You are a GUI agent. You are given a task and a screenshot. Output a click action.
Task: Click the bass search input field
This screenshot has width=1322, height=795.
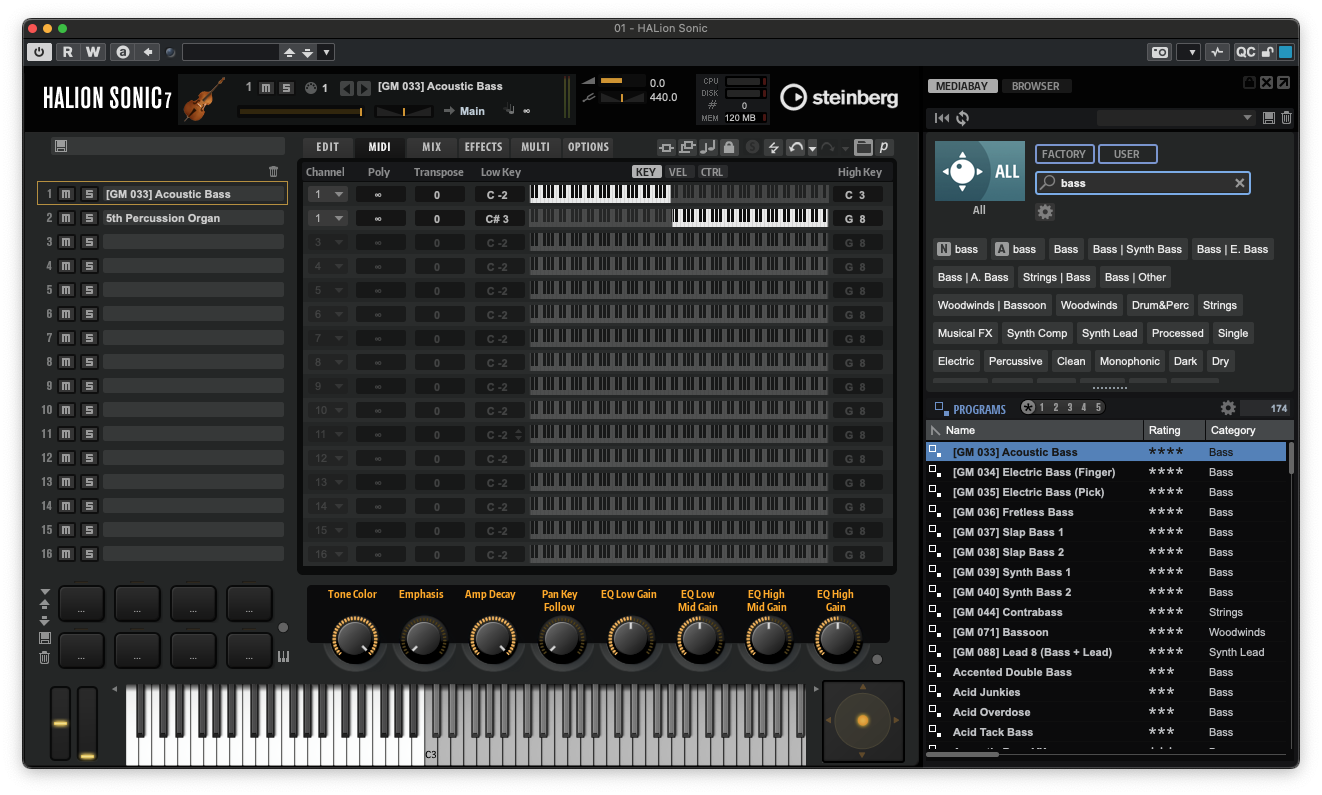click(1144, 183)
